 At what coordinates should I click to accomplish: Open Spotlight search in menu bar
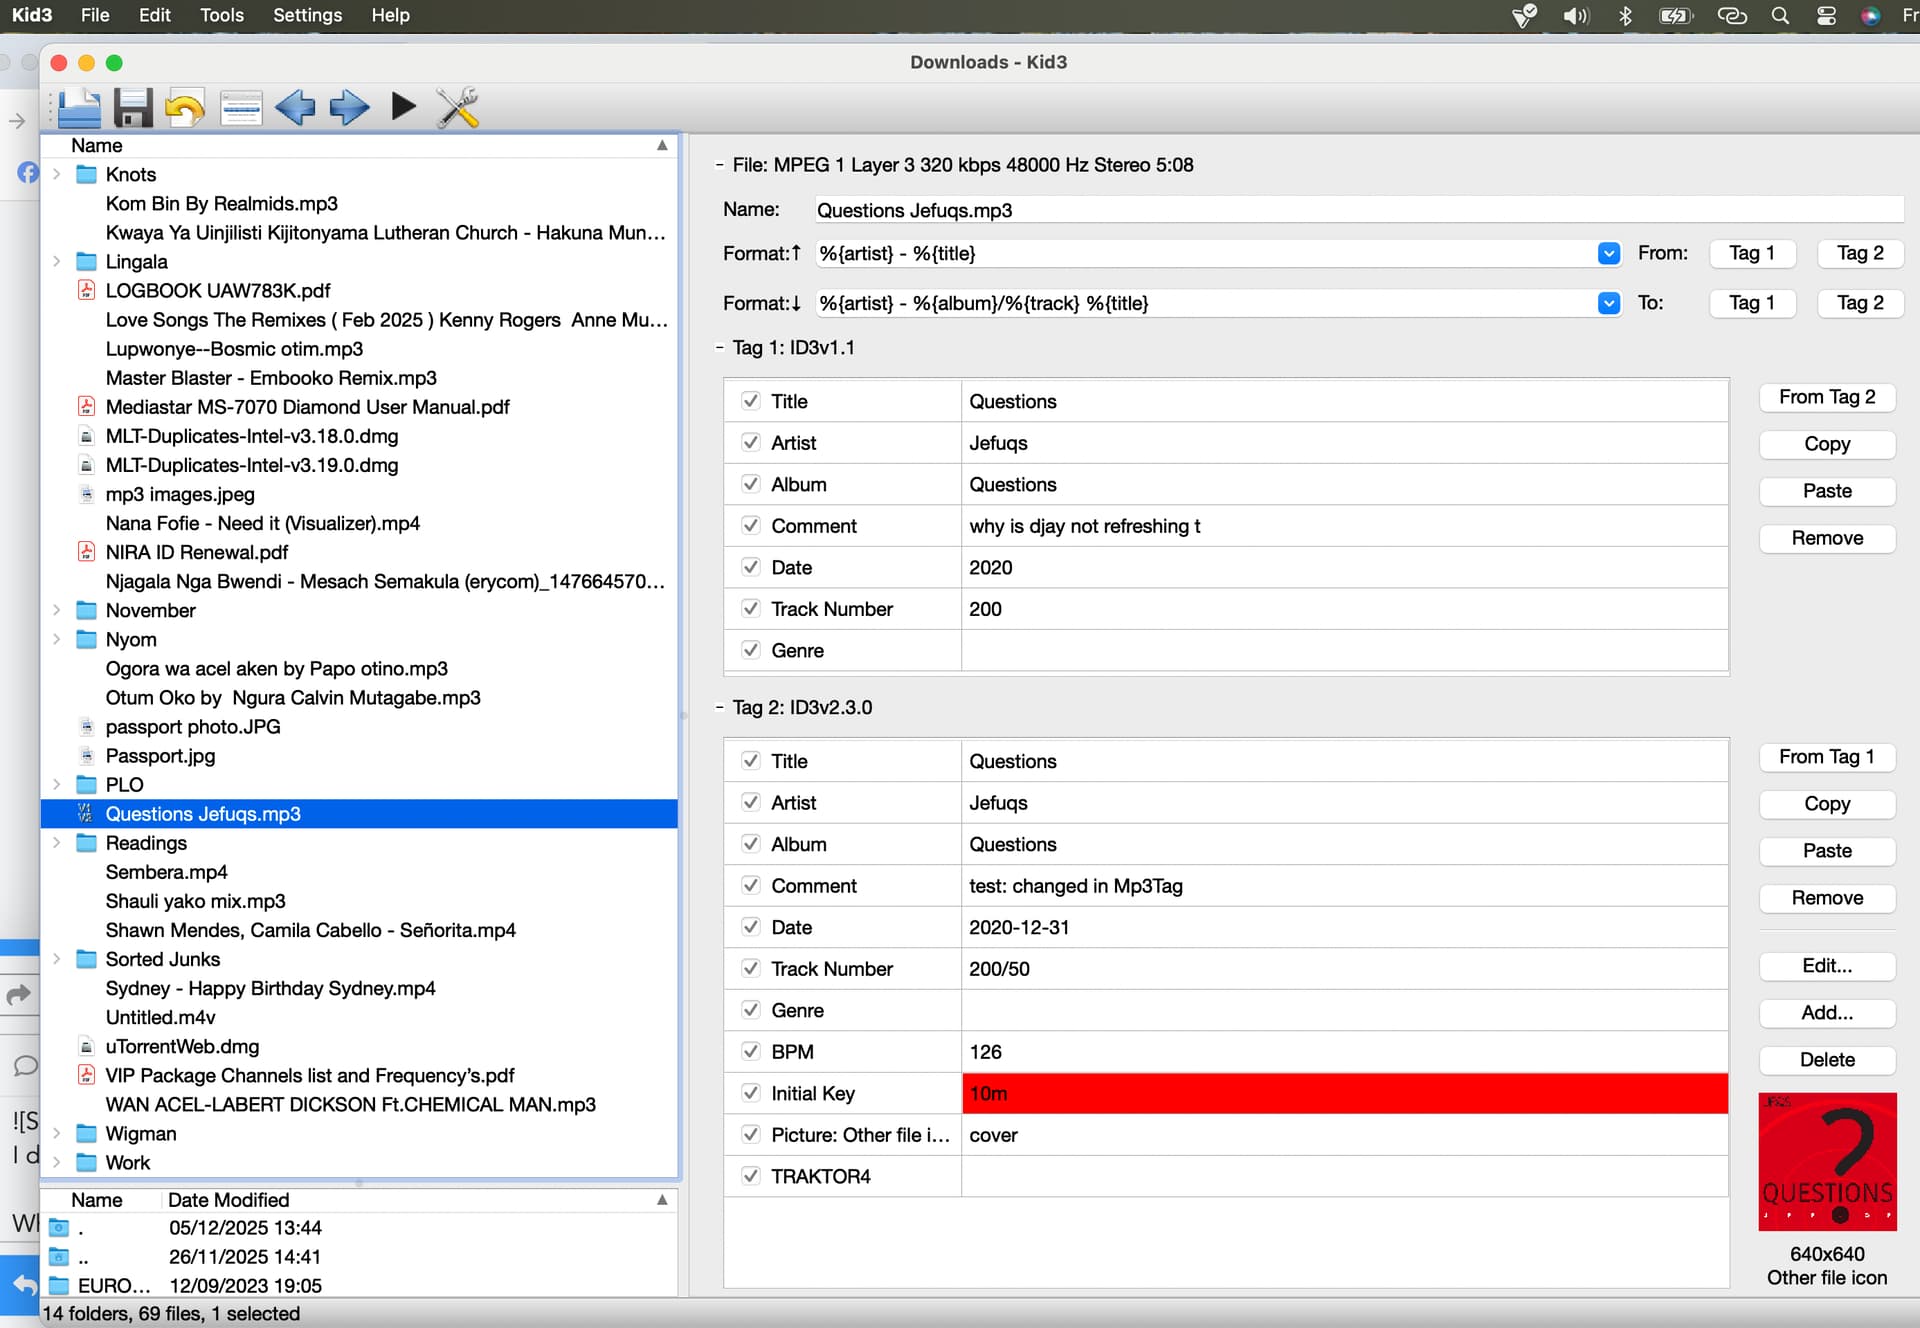click(x=1780, y=15)
